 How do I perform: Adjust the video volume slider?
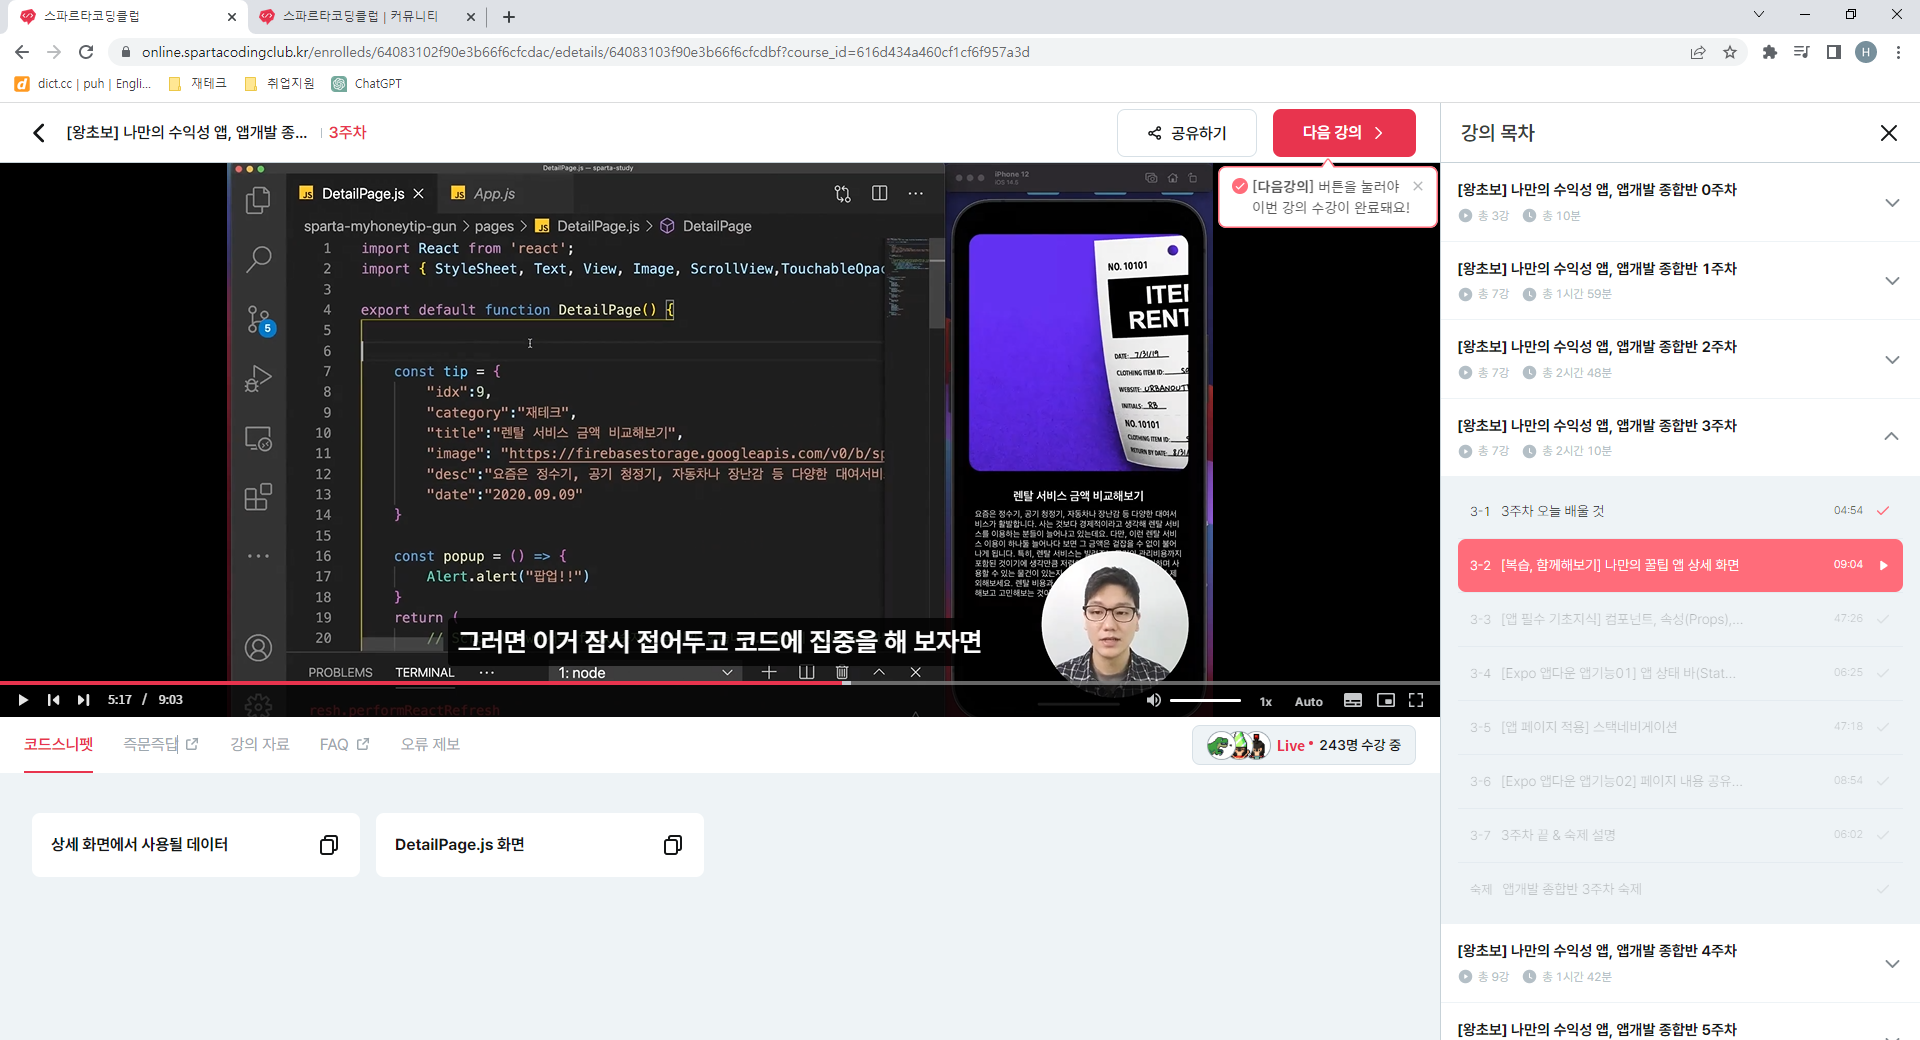click(x=1205, y=700)
